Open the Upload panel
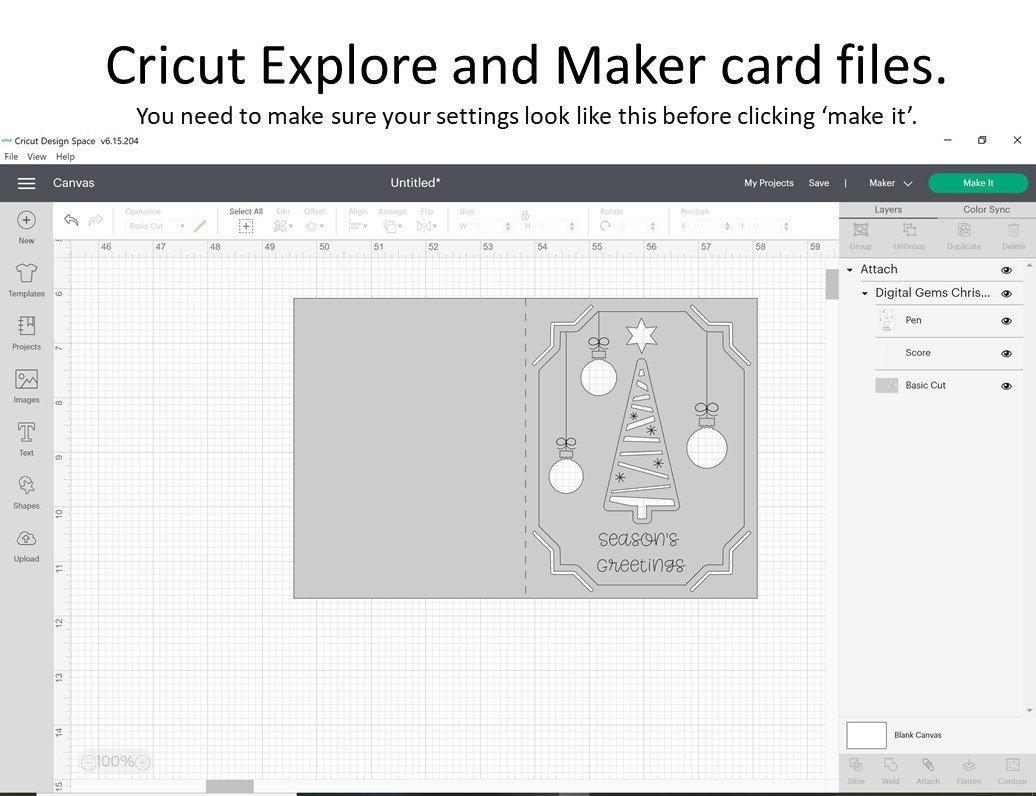Screen dimensions: 1036x796 point(26,546)
